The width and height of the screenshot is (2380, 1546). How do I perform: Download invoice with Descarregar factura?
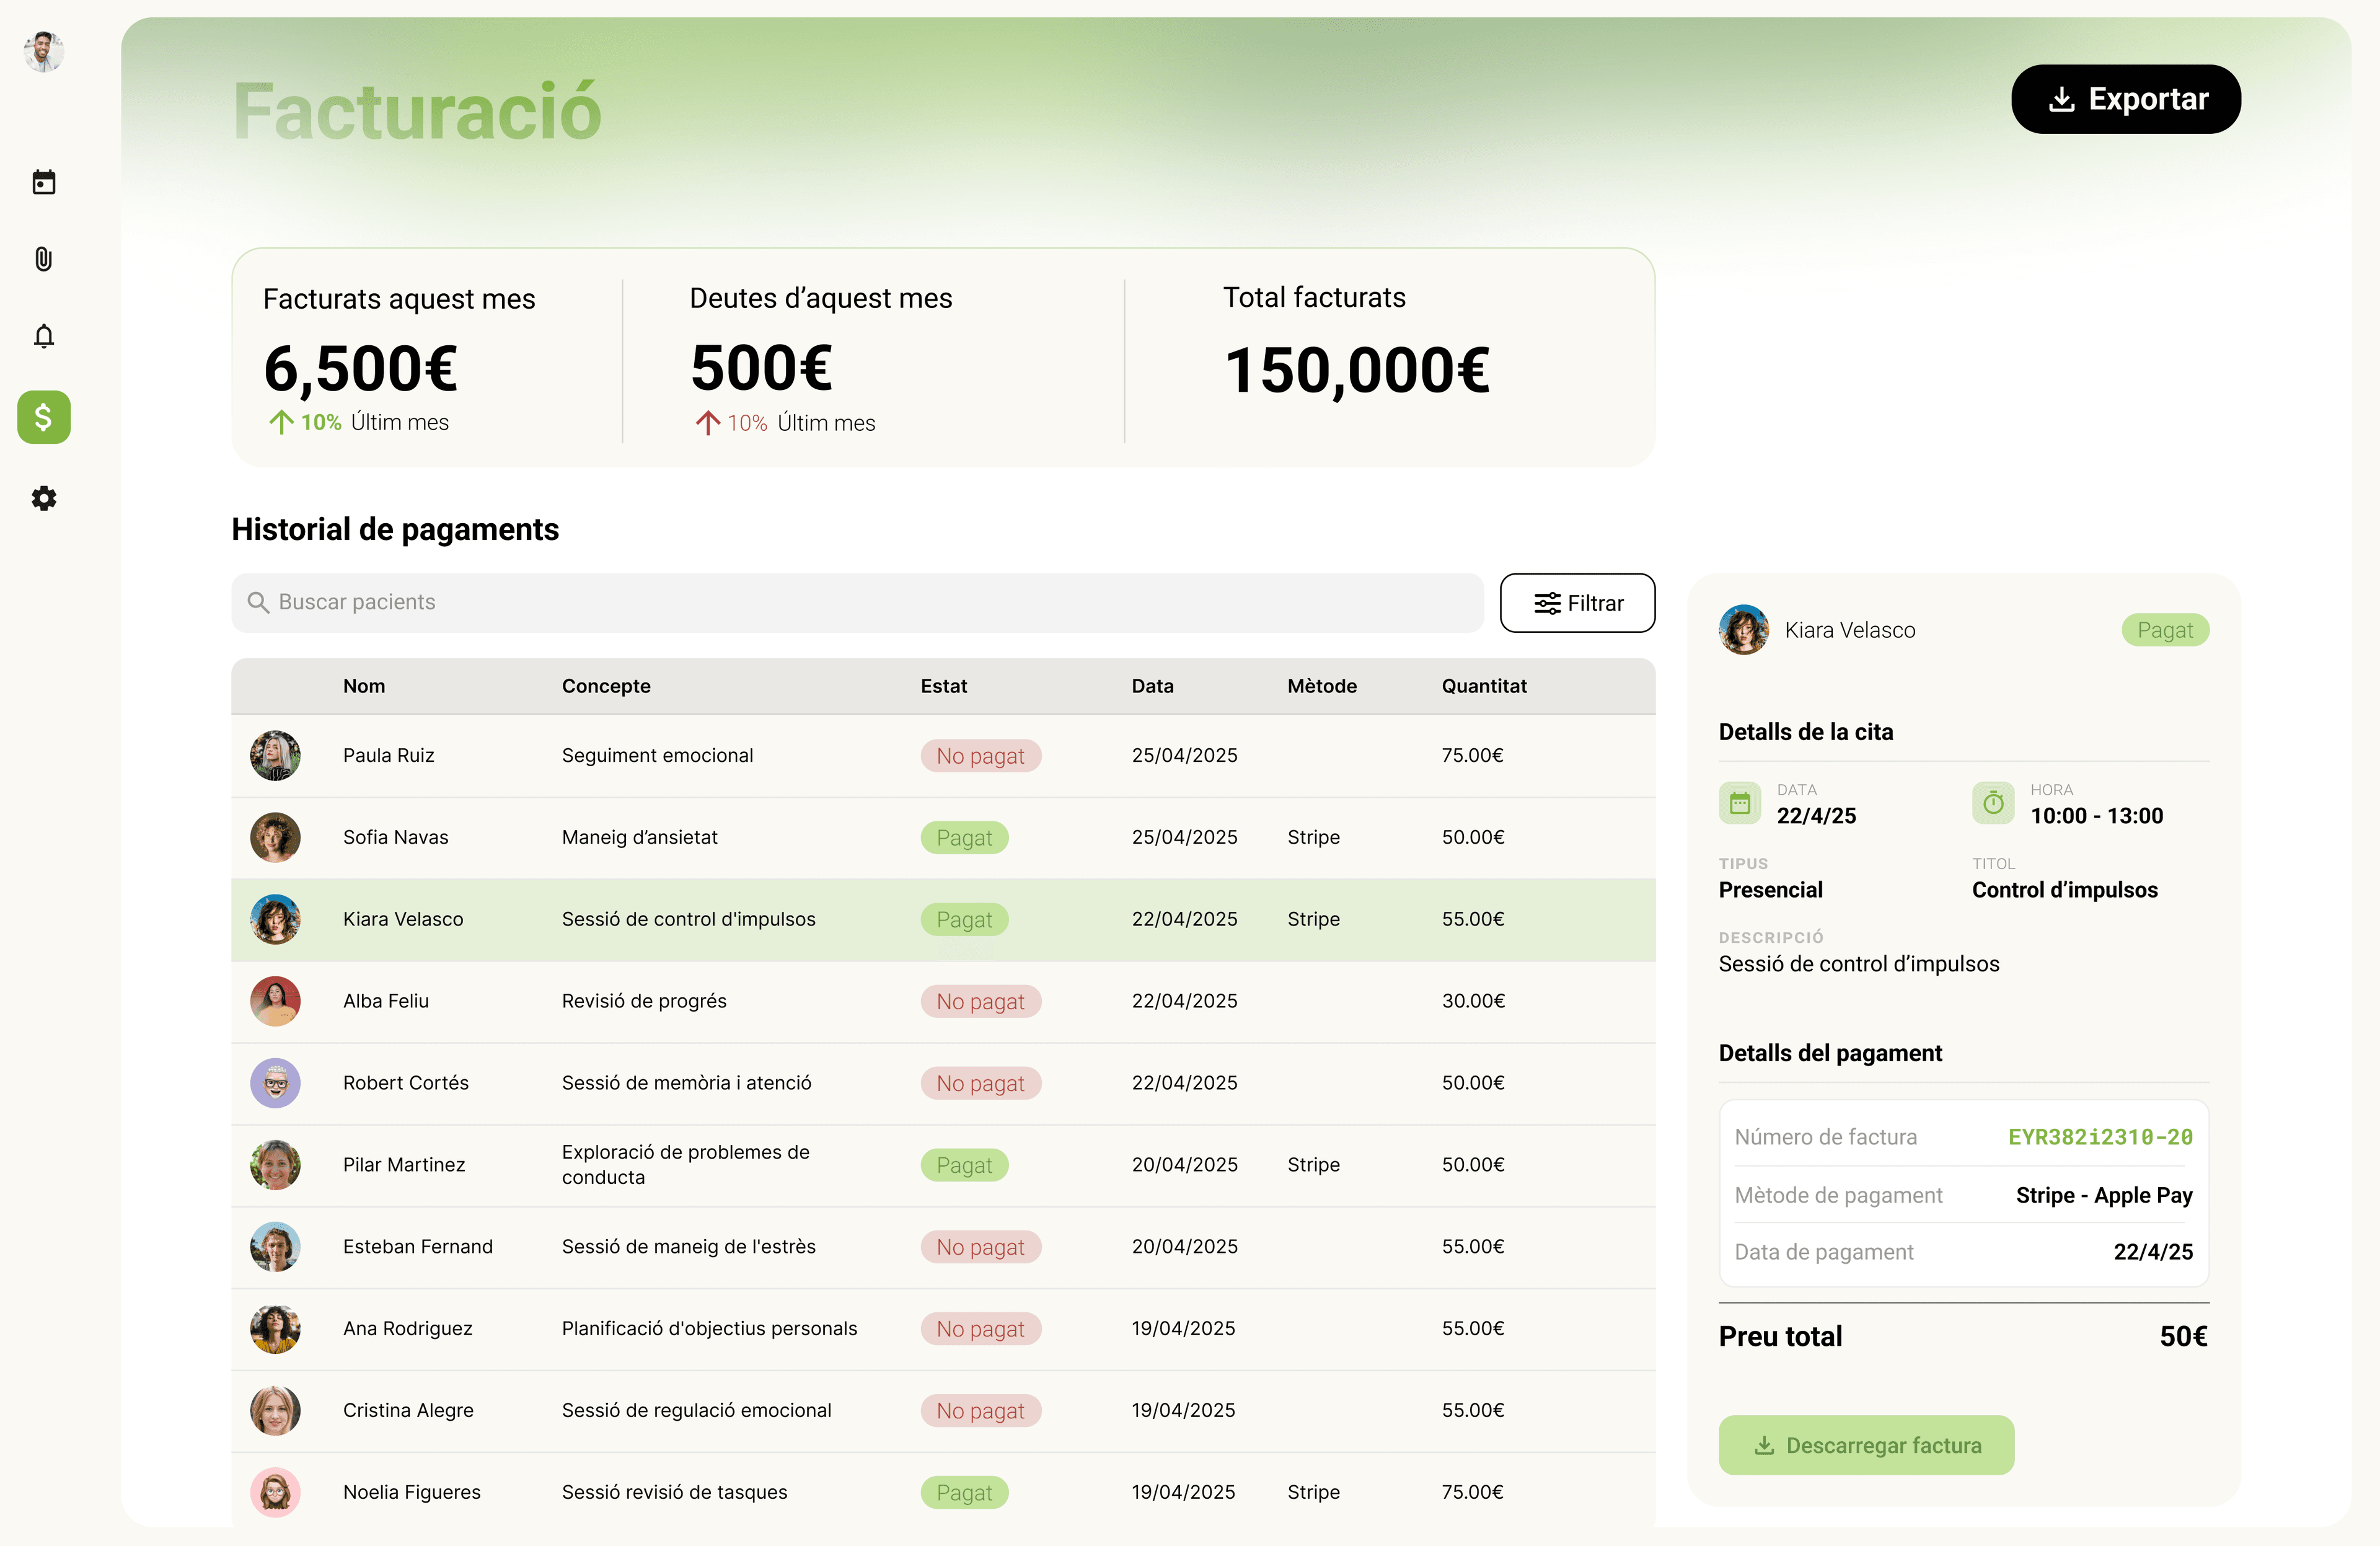click(x=1866, y=1445)
